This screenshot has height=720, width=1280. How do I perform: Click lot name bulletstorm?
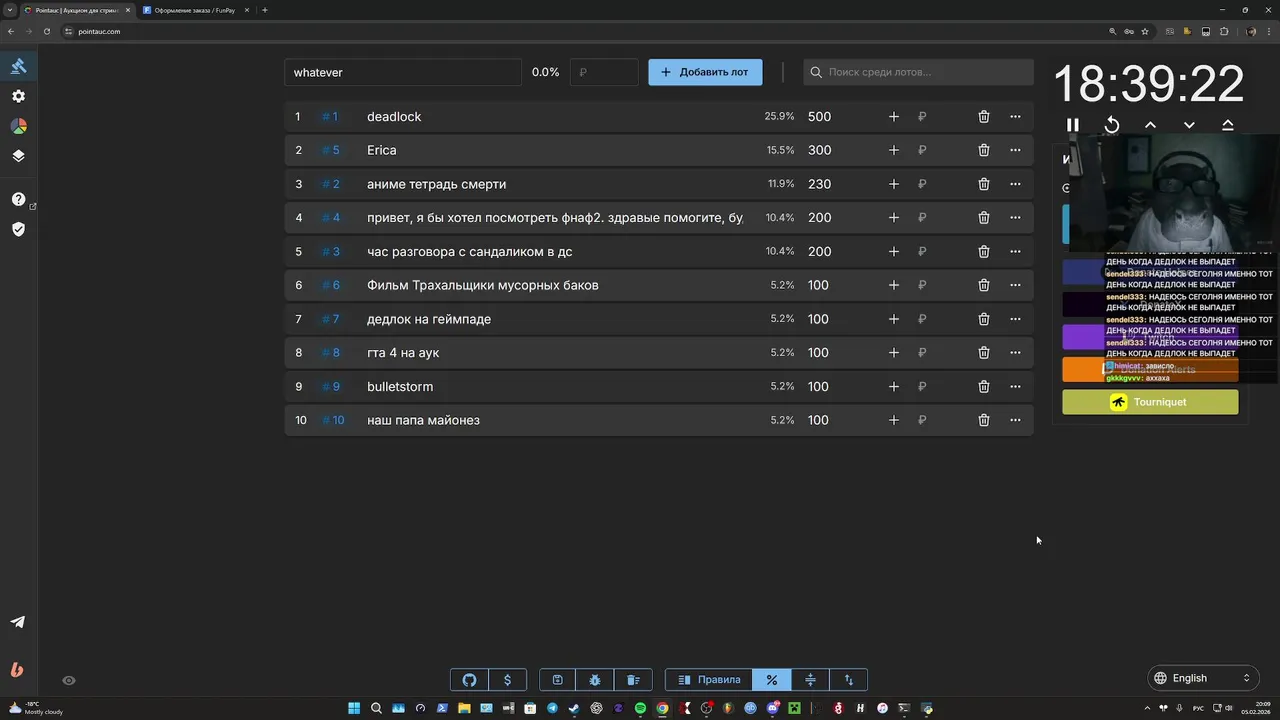(x=400, y=387)
